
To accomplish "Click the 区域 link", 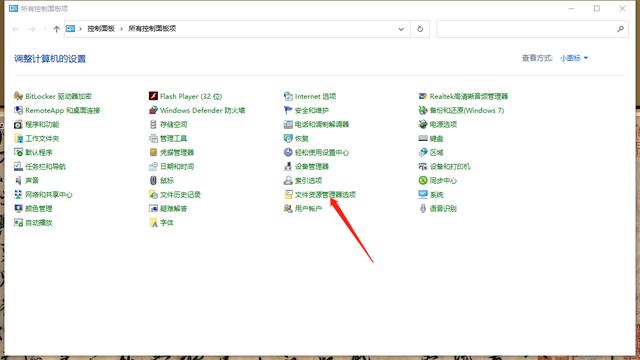I will click(436, 152).
